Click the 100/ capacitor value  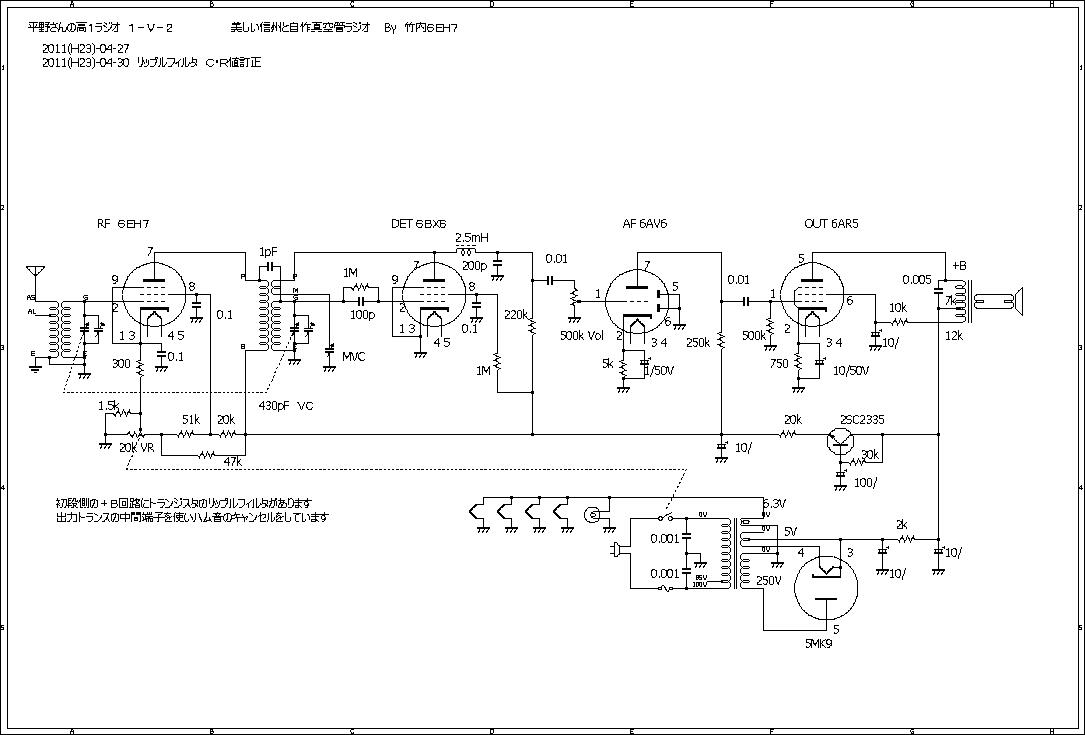click(866, 482)
